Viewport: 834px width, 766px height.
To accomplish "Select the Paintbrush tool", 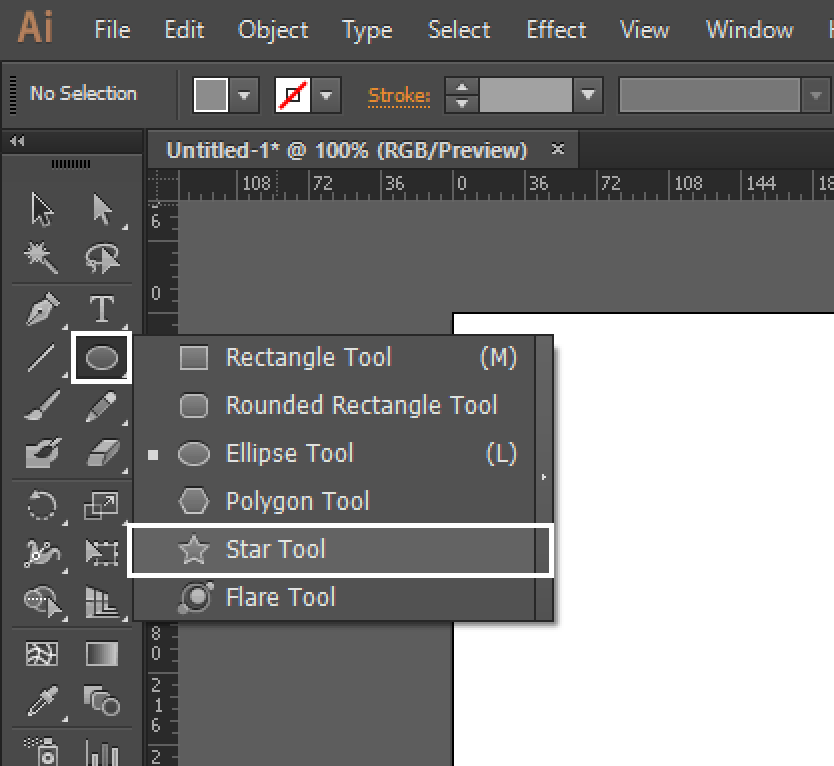I will coord(42,405).
